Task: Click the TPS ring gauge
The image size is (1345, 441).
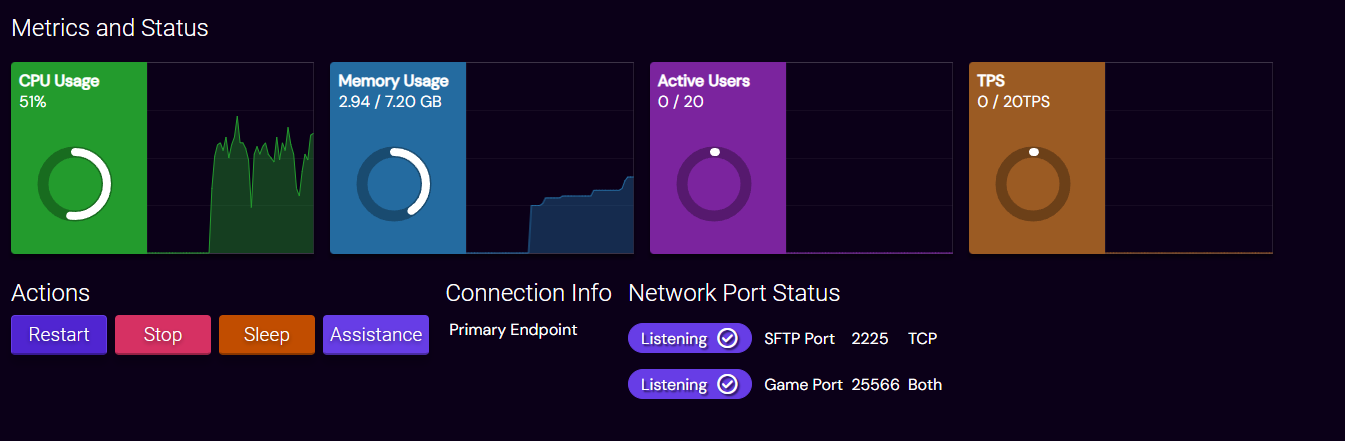Action: coord(1033,184)
